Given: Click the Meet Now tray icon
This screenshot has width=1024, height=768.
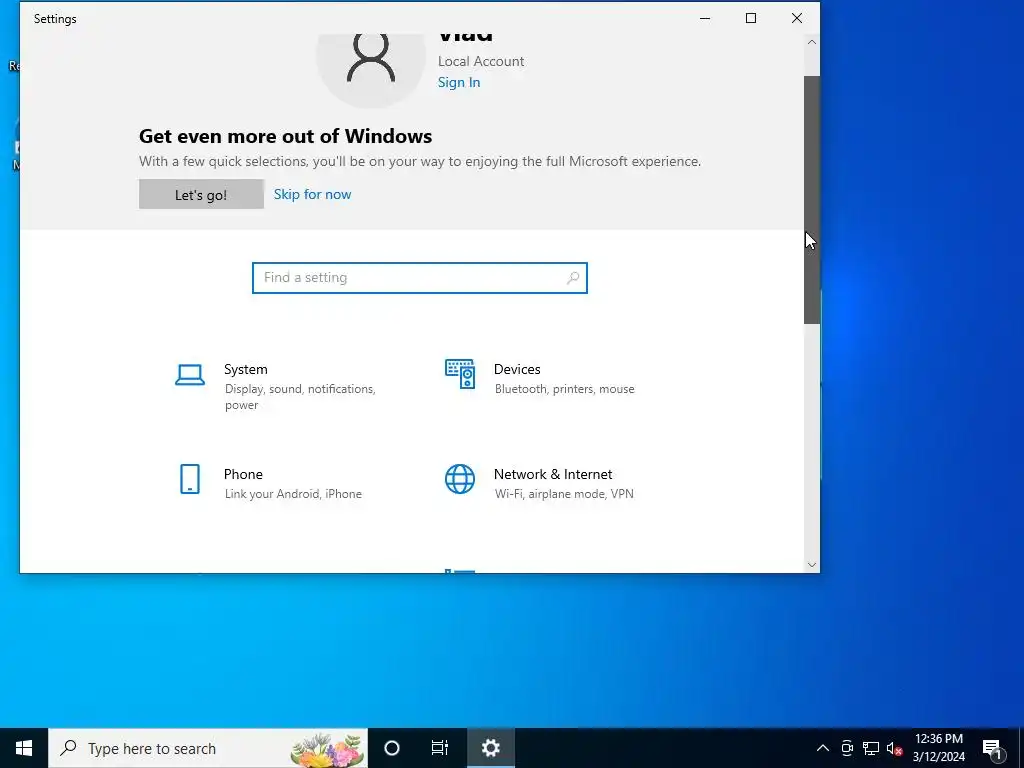Looking at the screenshot, I should point(847,748).
